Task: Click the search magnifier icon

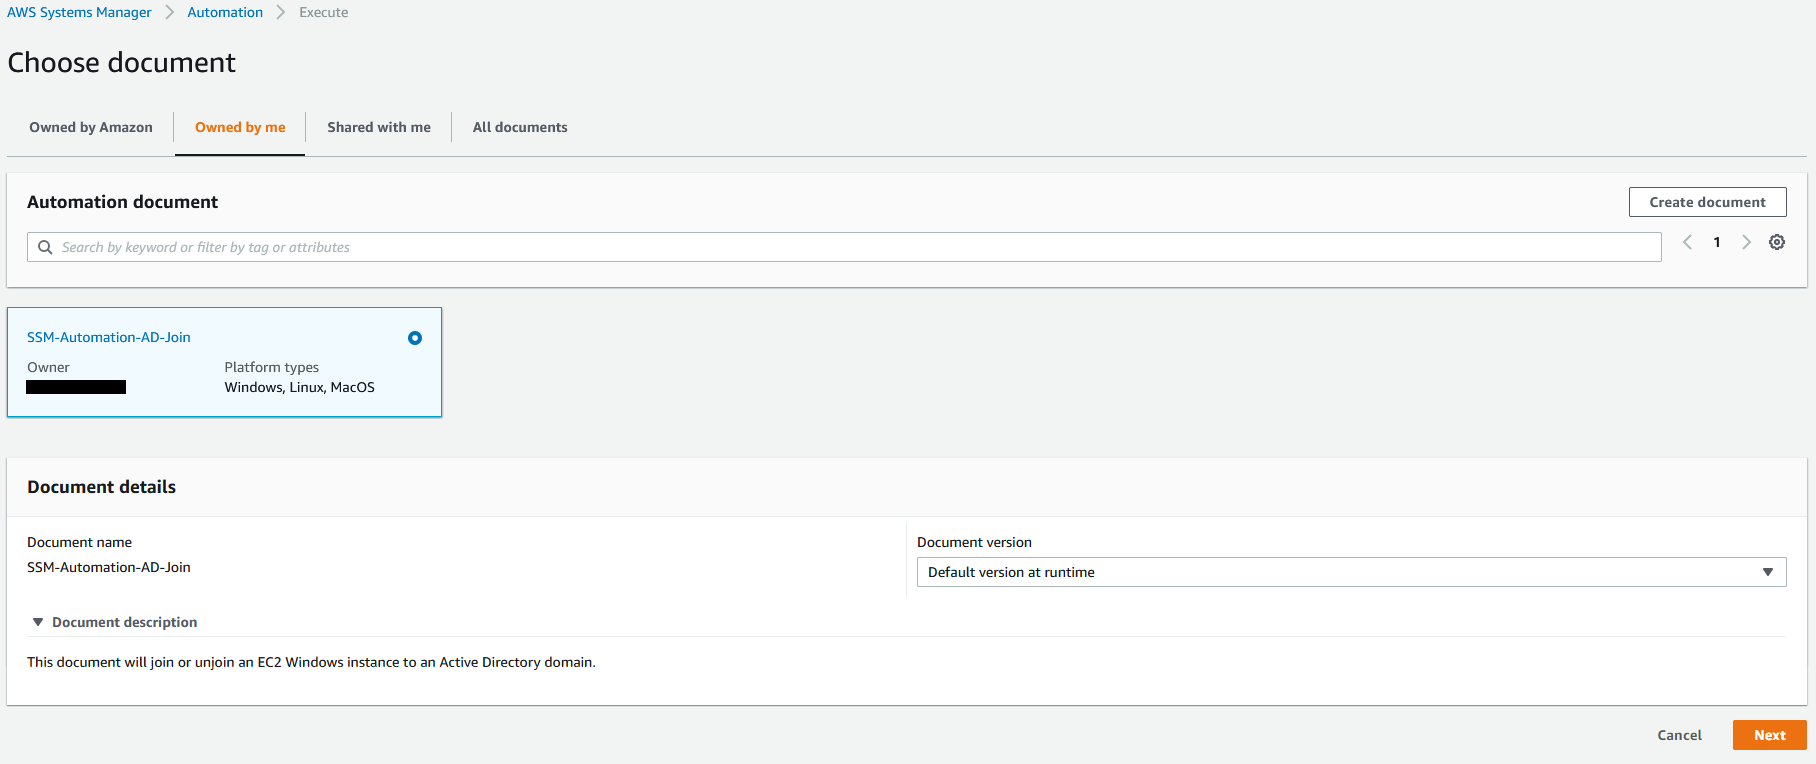Action: (45, 247)
